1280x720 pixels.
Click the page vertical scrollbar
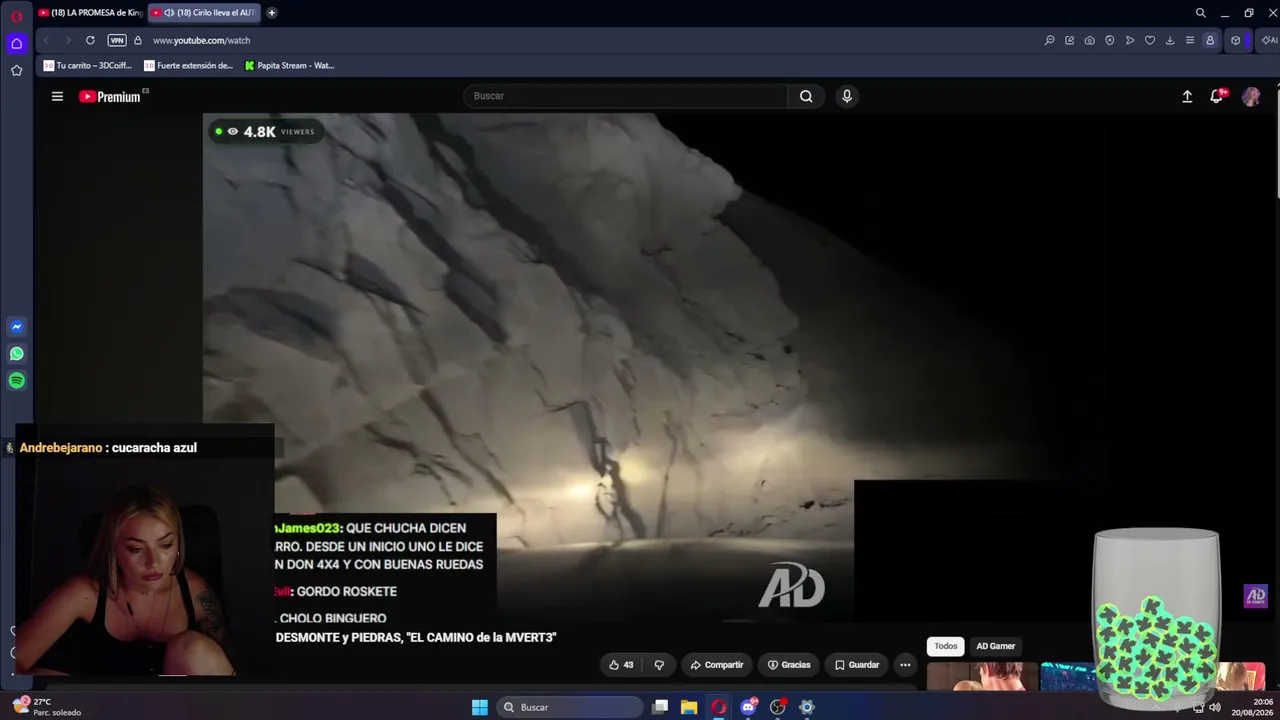pos(1276,140)
